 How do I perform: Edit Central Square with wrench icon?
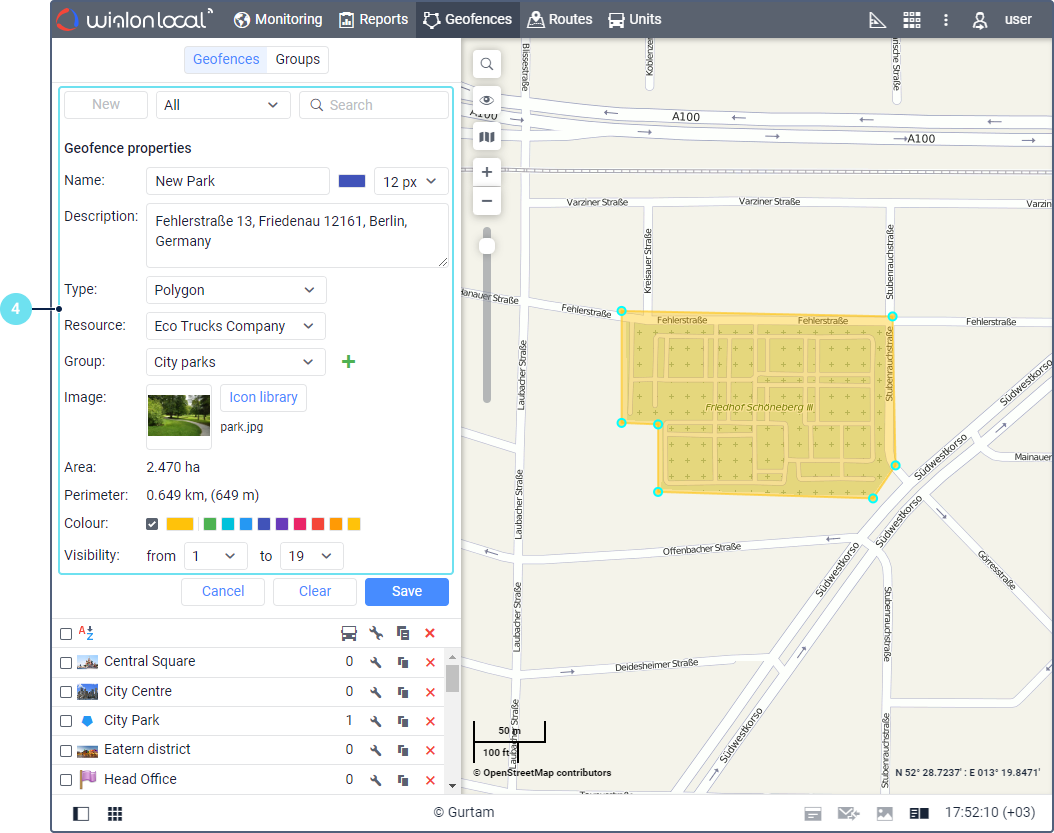(376, 662)
